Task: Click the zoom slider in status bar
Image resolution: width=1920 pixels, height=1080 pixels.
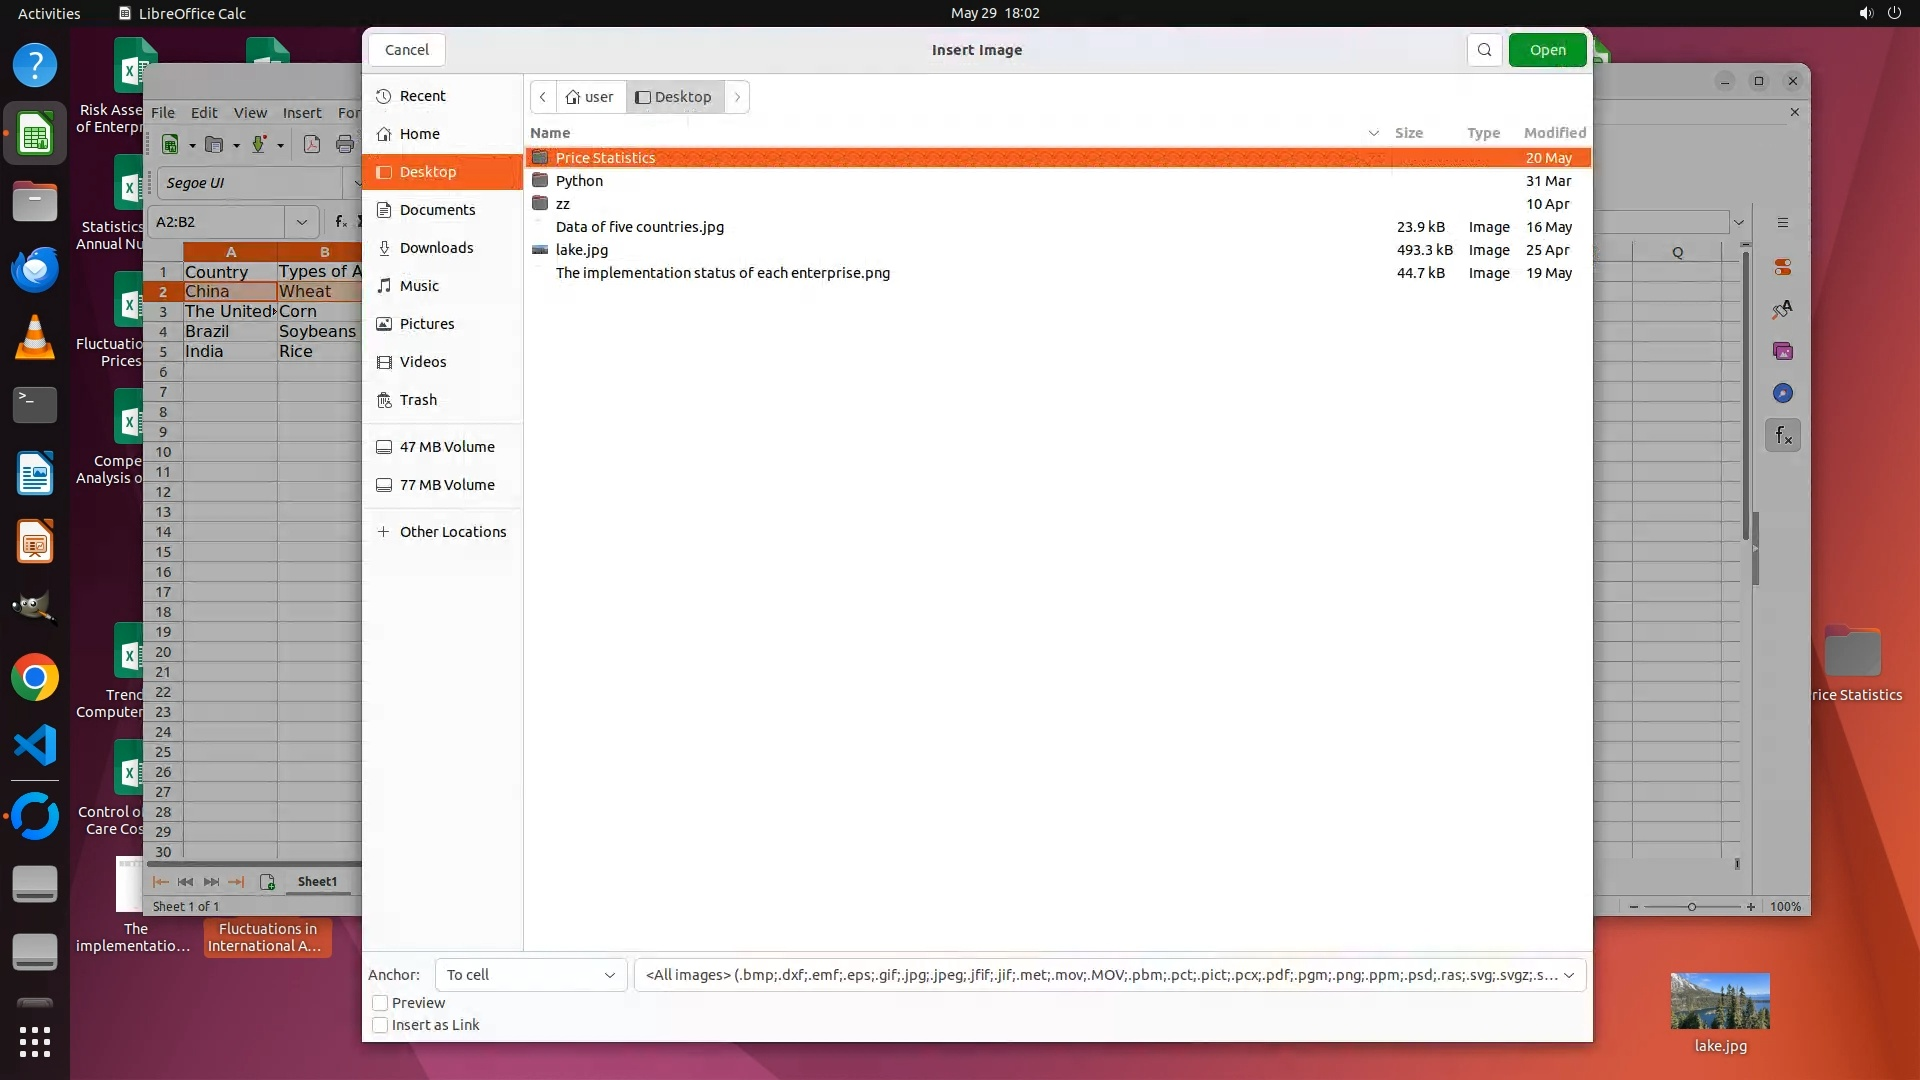Action: coord(1691,907)
